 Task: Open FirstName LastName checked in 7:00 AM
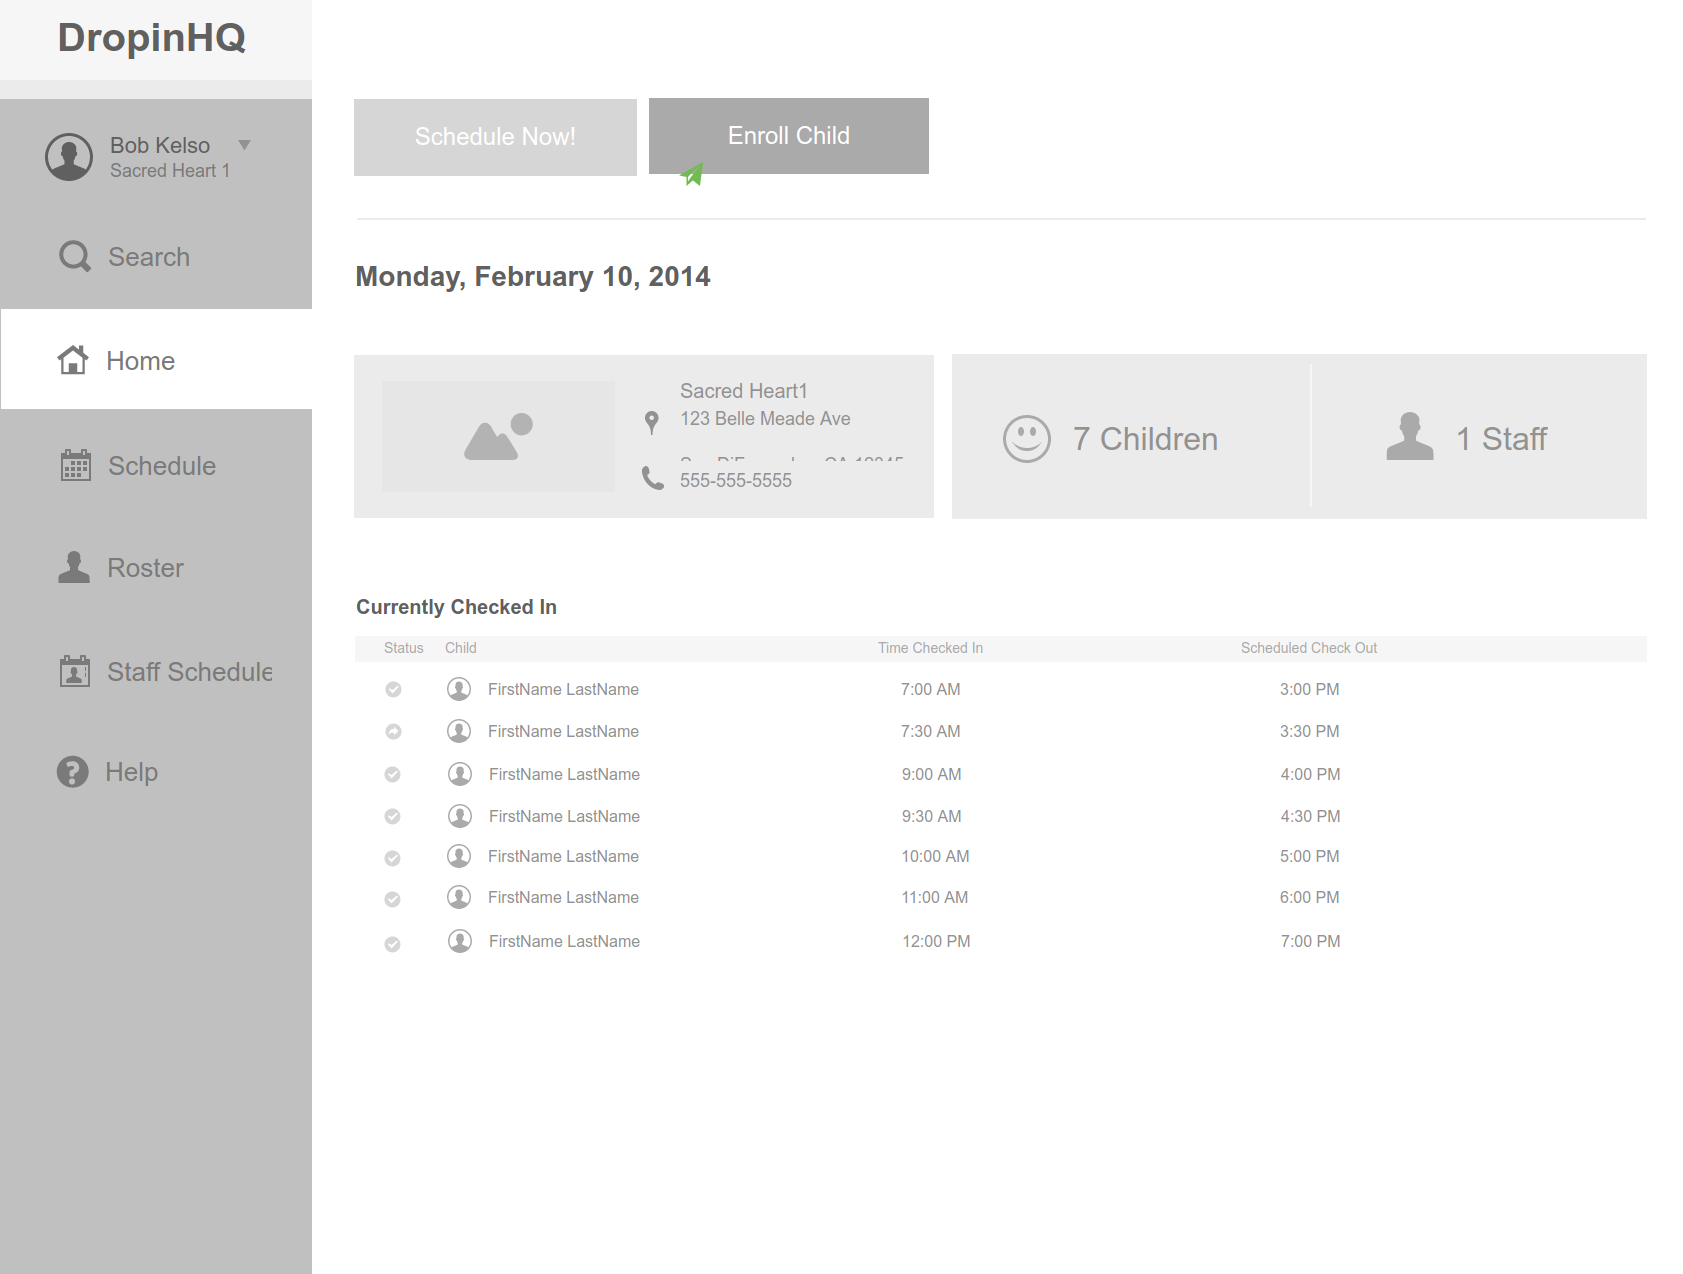(563, 689)
